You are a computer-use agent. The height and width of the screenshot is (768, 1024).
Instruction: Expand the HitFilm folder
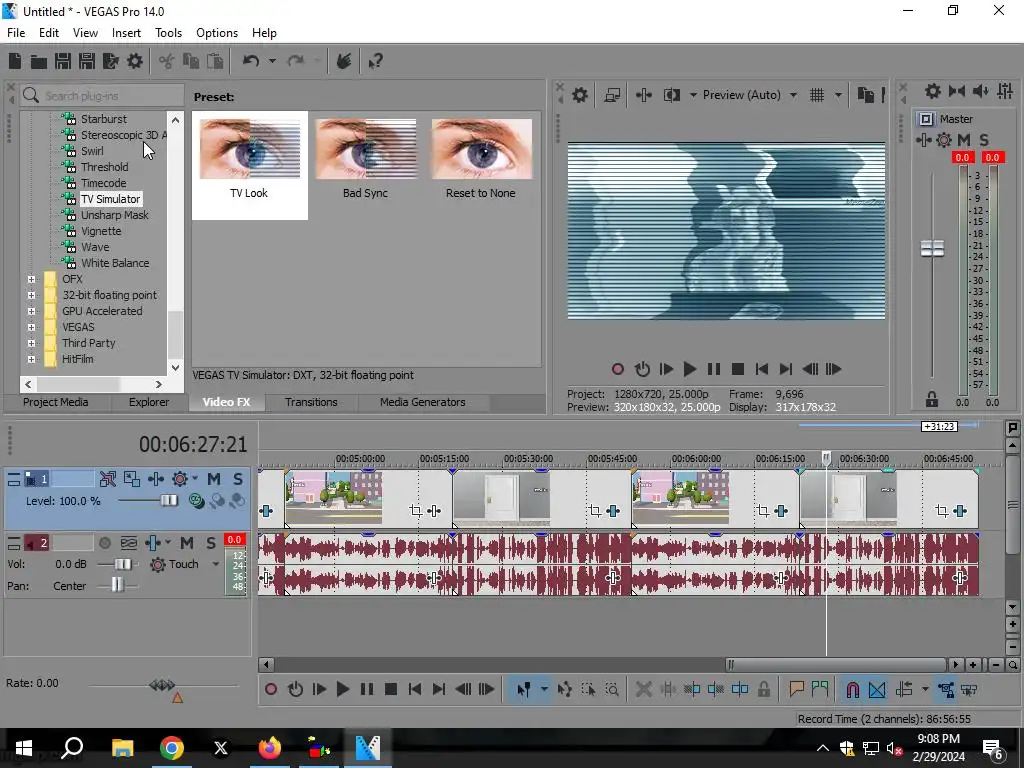[31, 359]
